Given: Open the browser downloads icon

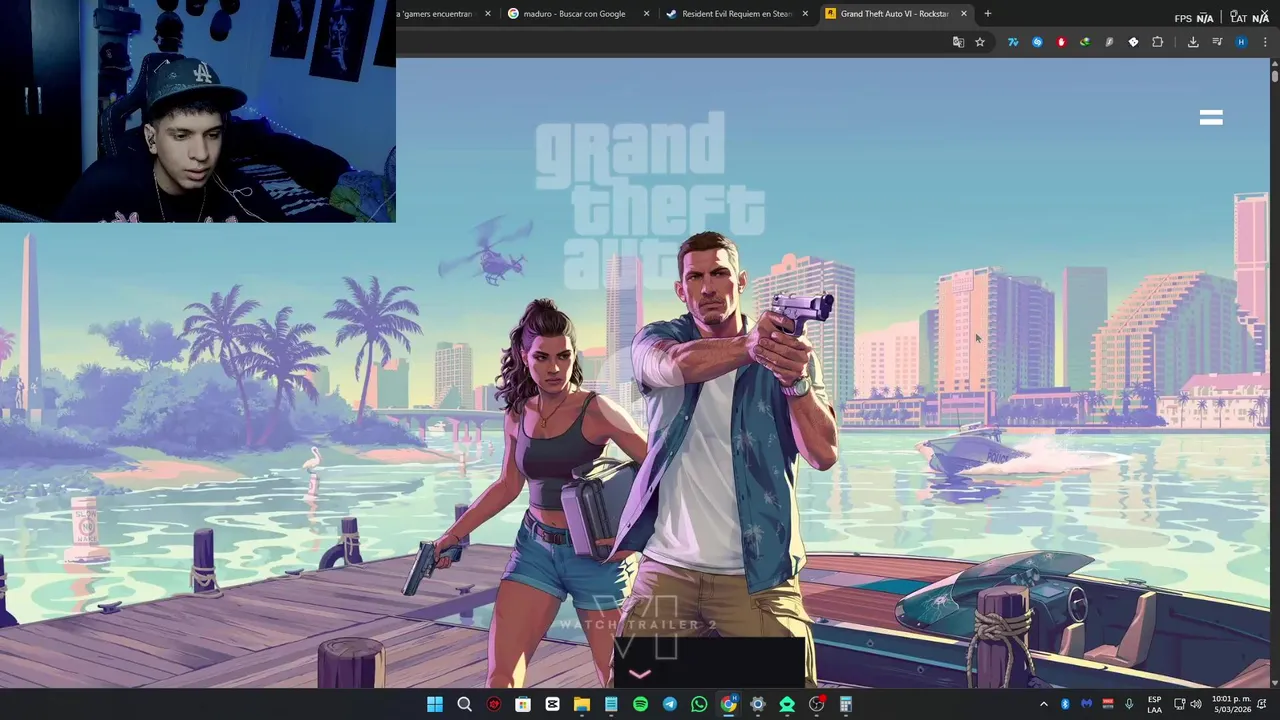Looking at the screenshot, I should [1193, 42].
